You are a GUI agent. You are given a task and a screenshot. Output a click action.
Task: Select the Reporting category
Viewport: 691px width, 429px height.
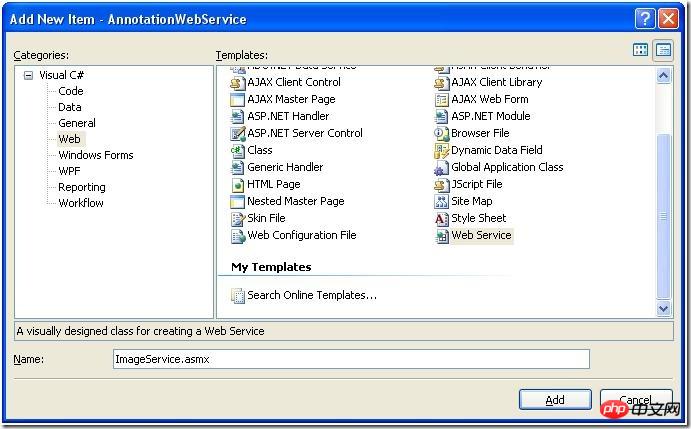[x=82, y=187]
